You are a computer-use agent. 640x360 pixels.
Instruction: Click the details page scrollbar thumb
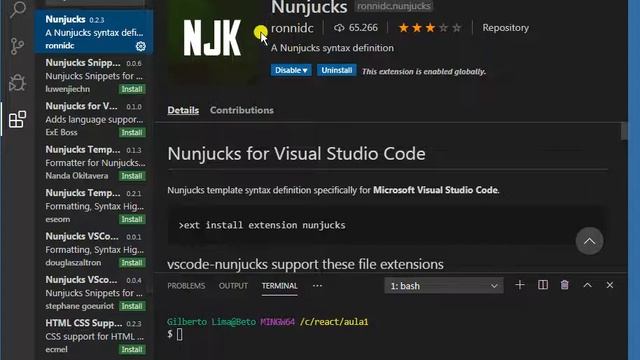pyautogui.click(x=624, y=131)
